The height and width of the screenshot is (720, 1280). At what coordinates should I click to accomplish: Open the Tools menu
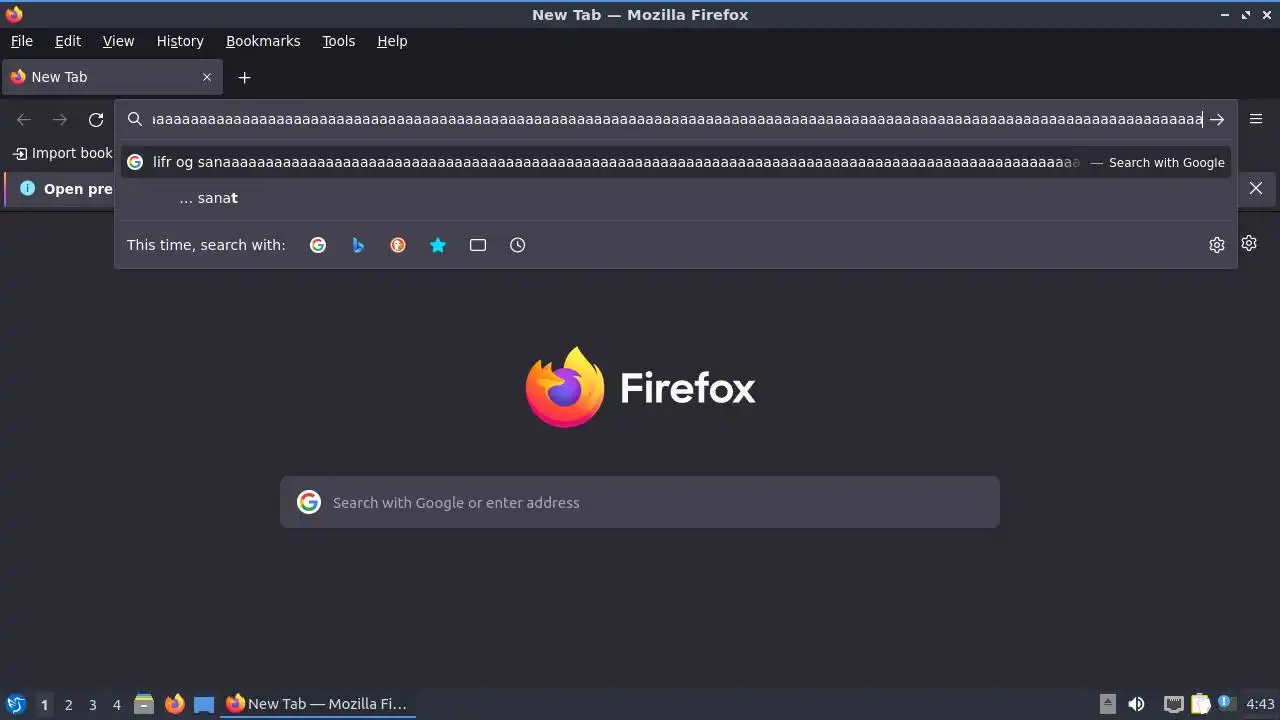(338, 41)
